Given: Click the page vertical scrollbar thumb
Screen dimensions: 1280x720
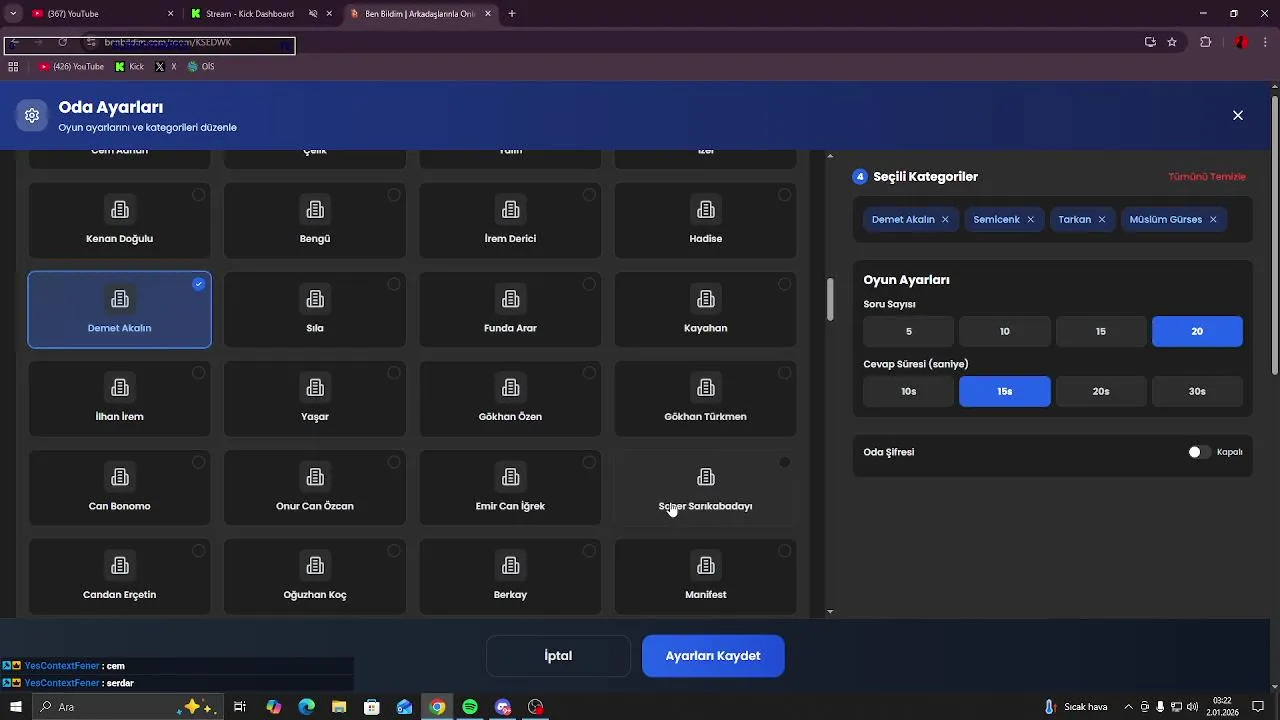Looking at the screenshot, I should 1275,235.
